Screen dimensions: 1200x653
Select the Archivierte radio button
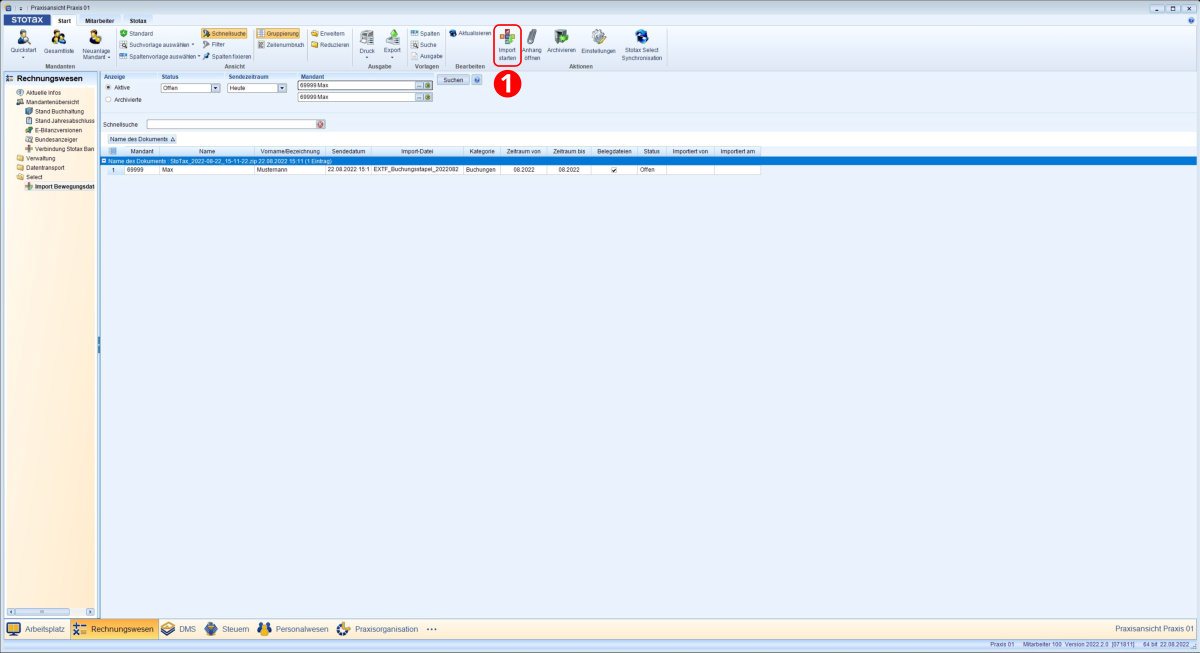point(108,100)
